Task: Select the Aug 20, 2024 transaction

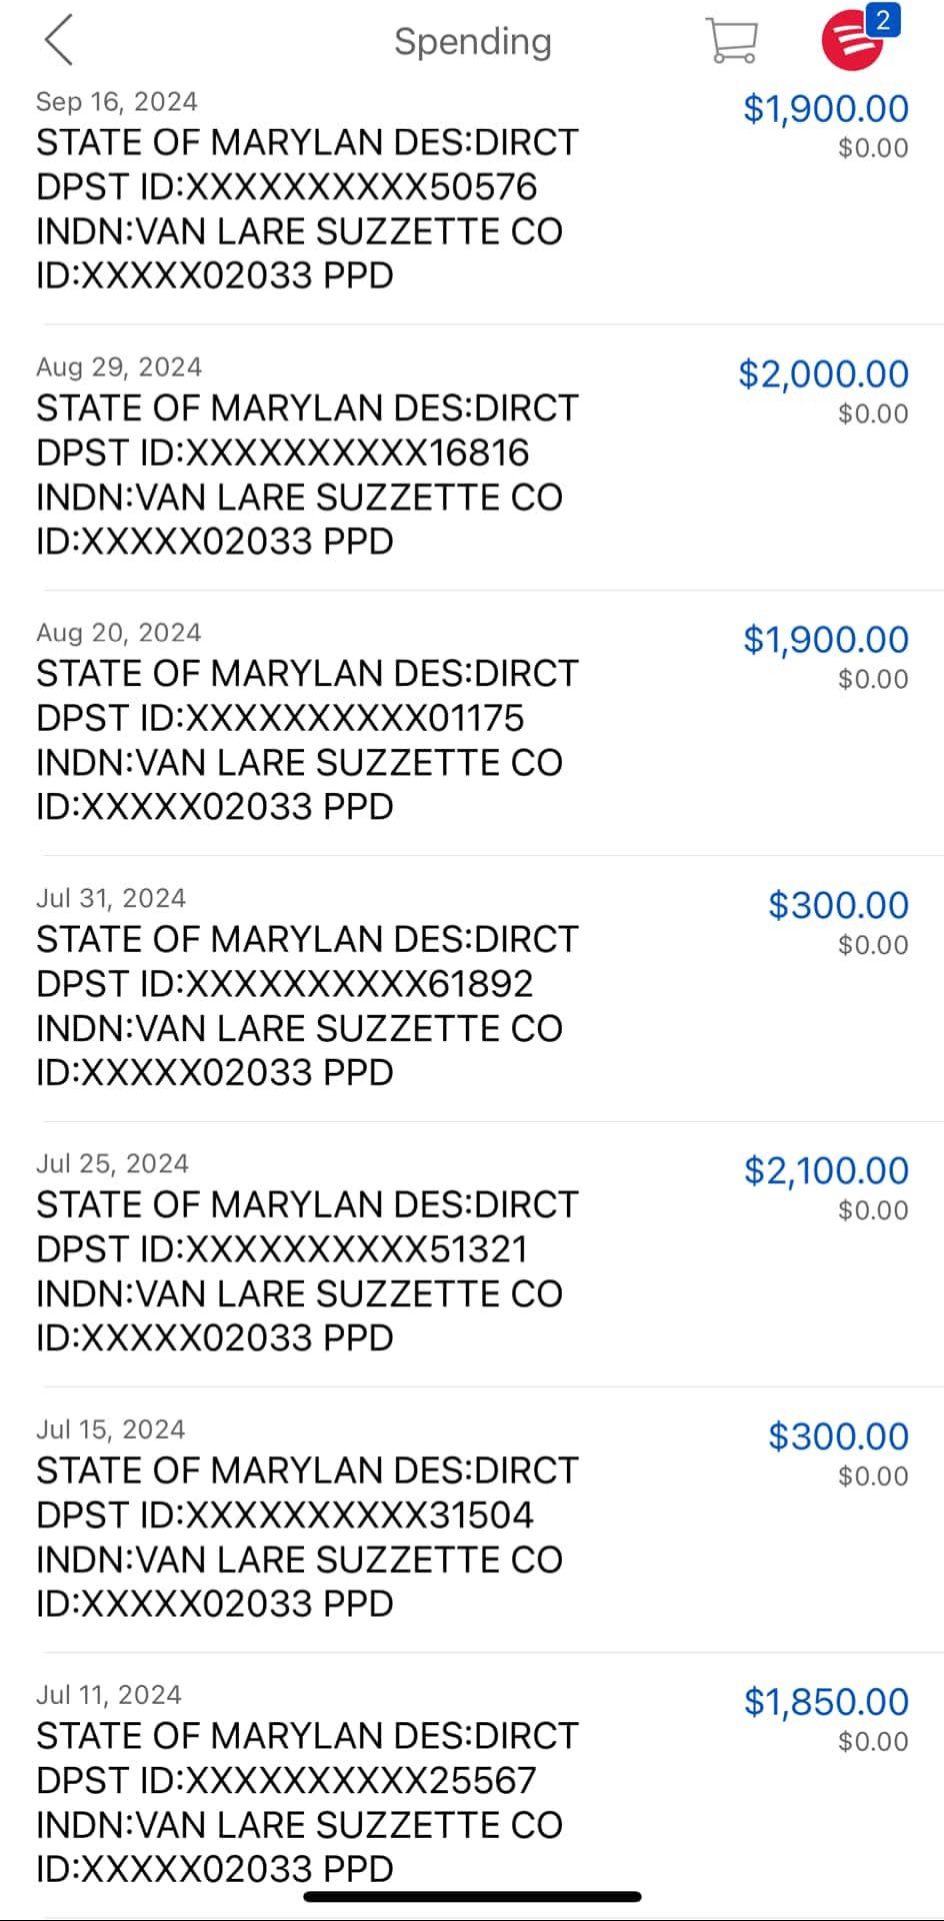Action: [x=306, y=740]
